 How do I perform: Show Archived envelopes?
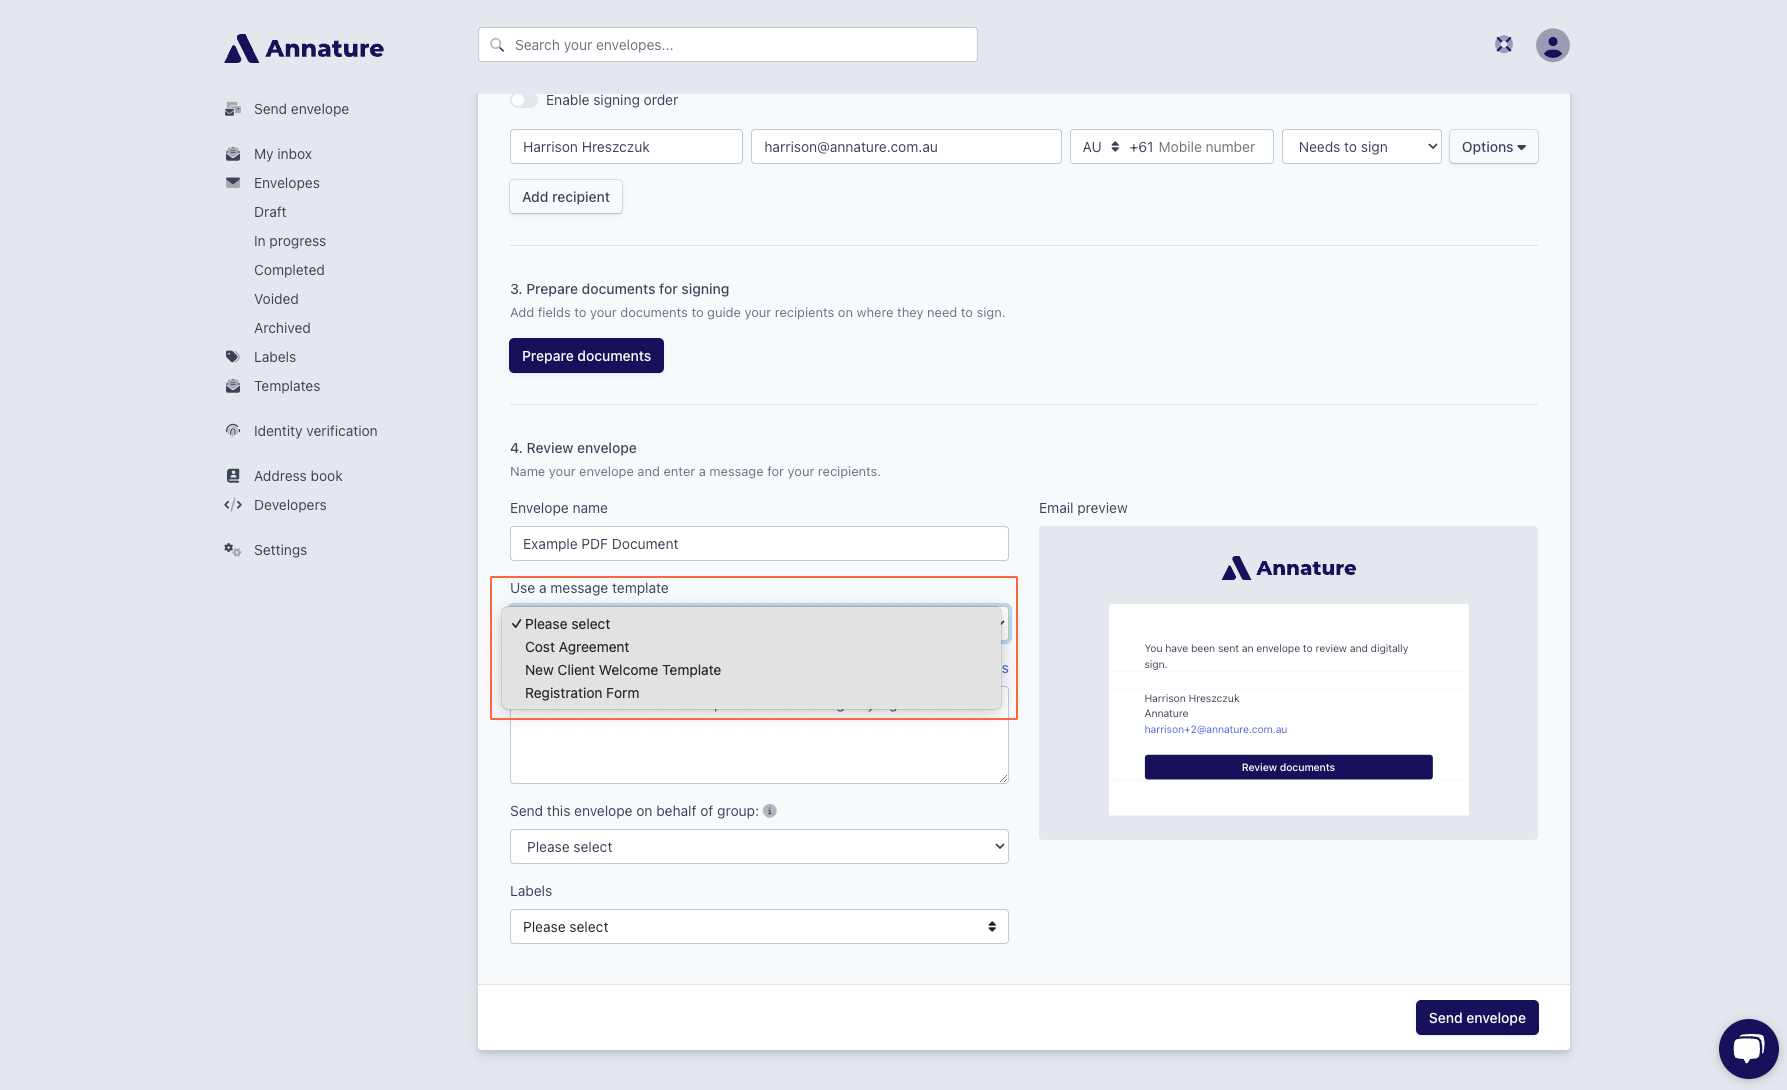[282, 328]
